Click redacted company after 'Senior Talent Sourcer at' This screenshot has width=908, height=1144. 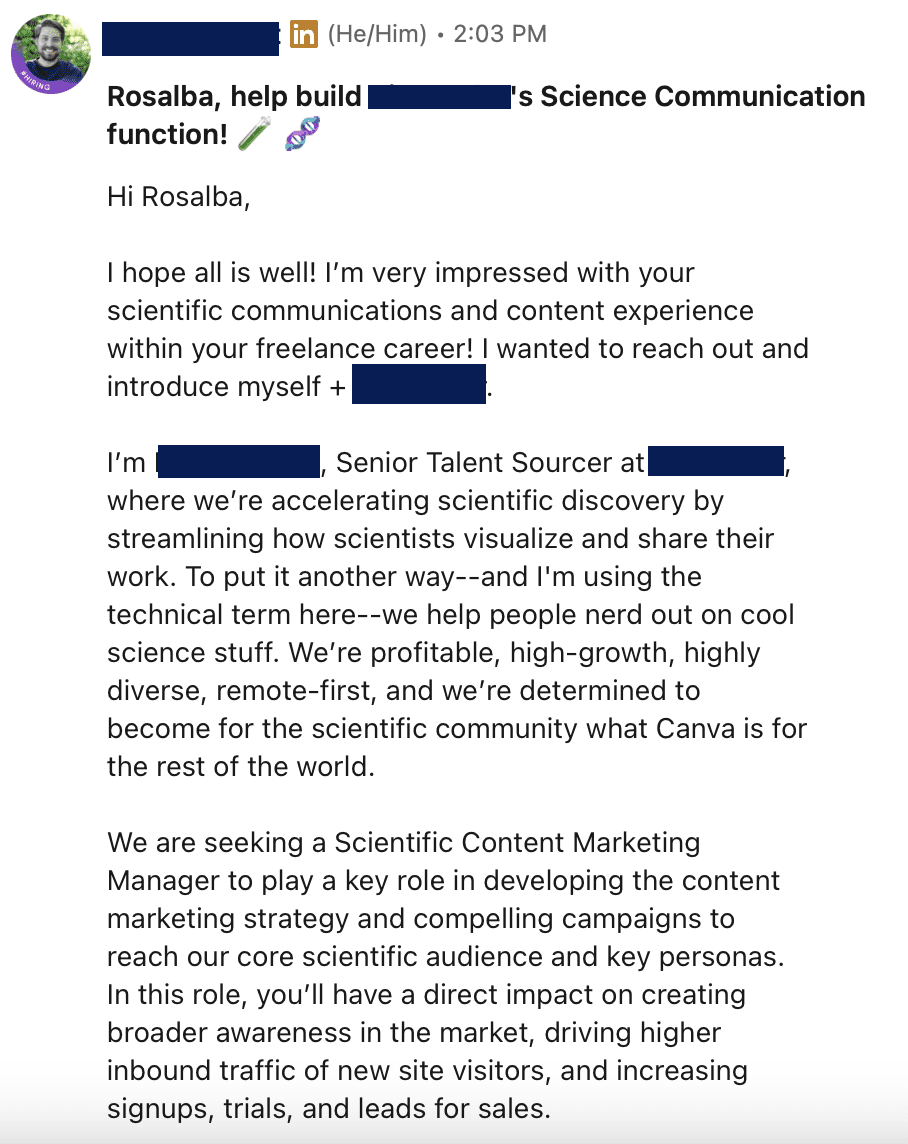click(x=715, y=463)
